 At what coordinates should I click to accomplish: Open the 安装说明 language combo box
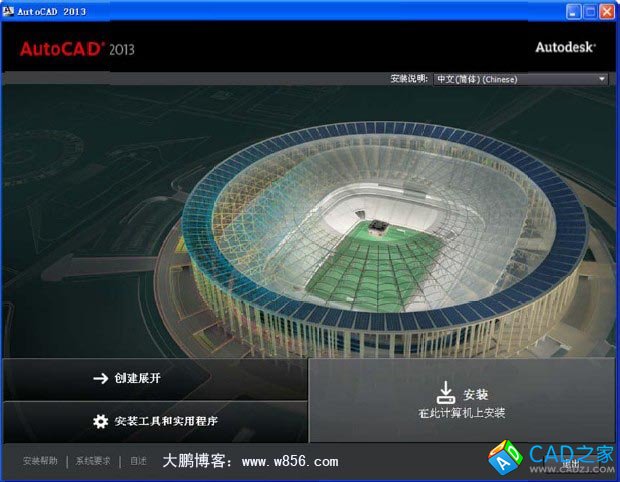(x=521, y=79)
